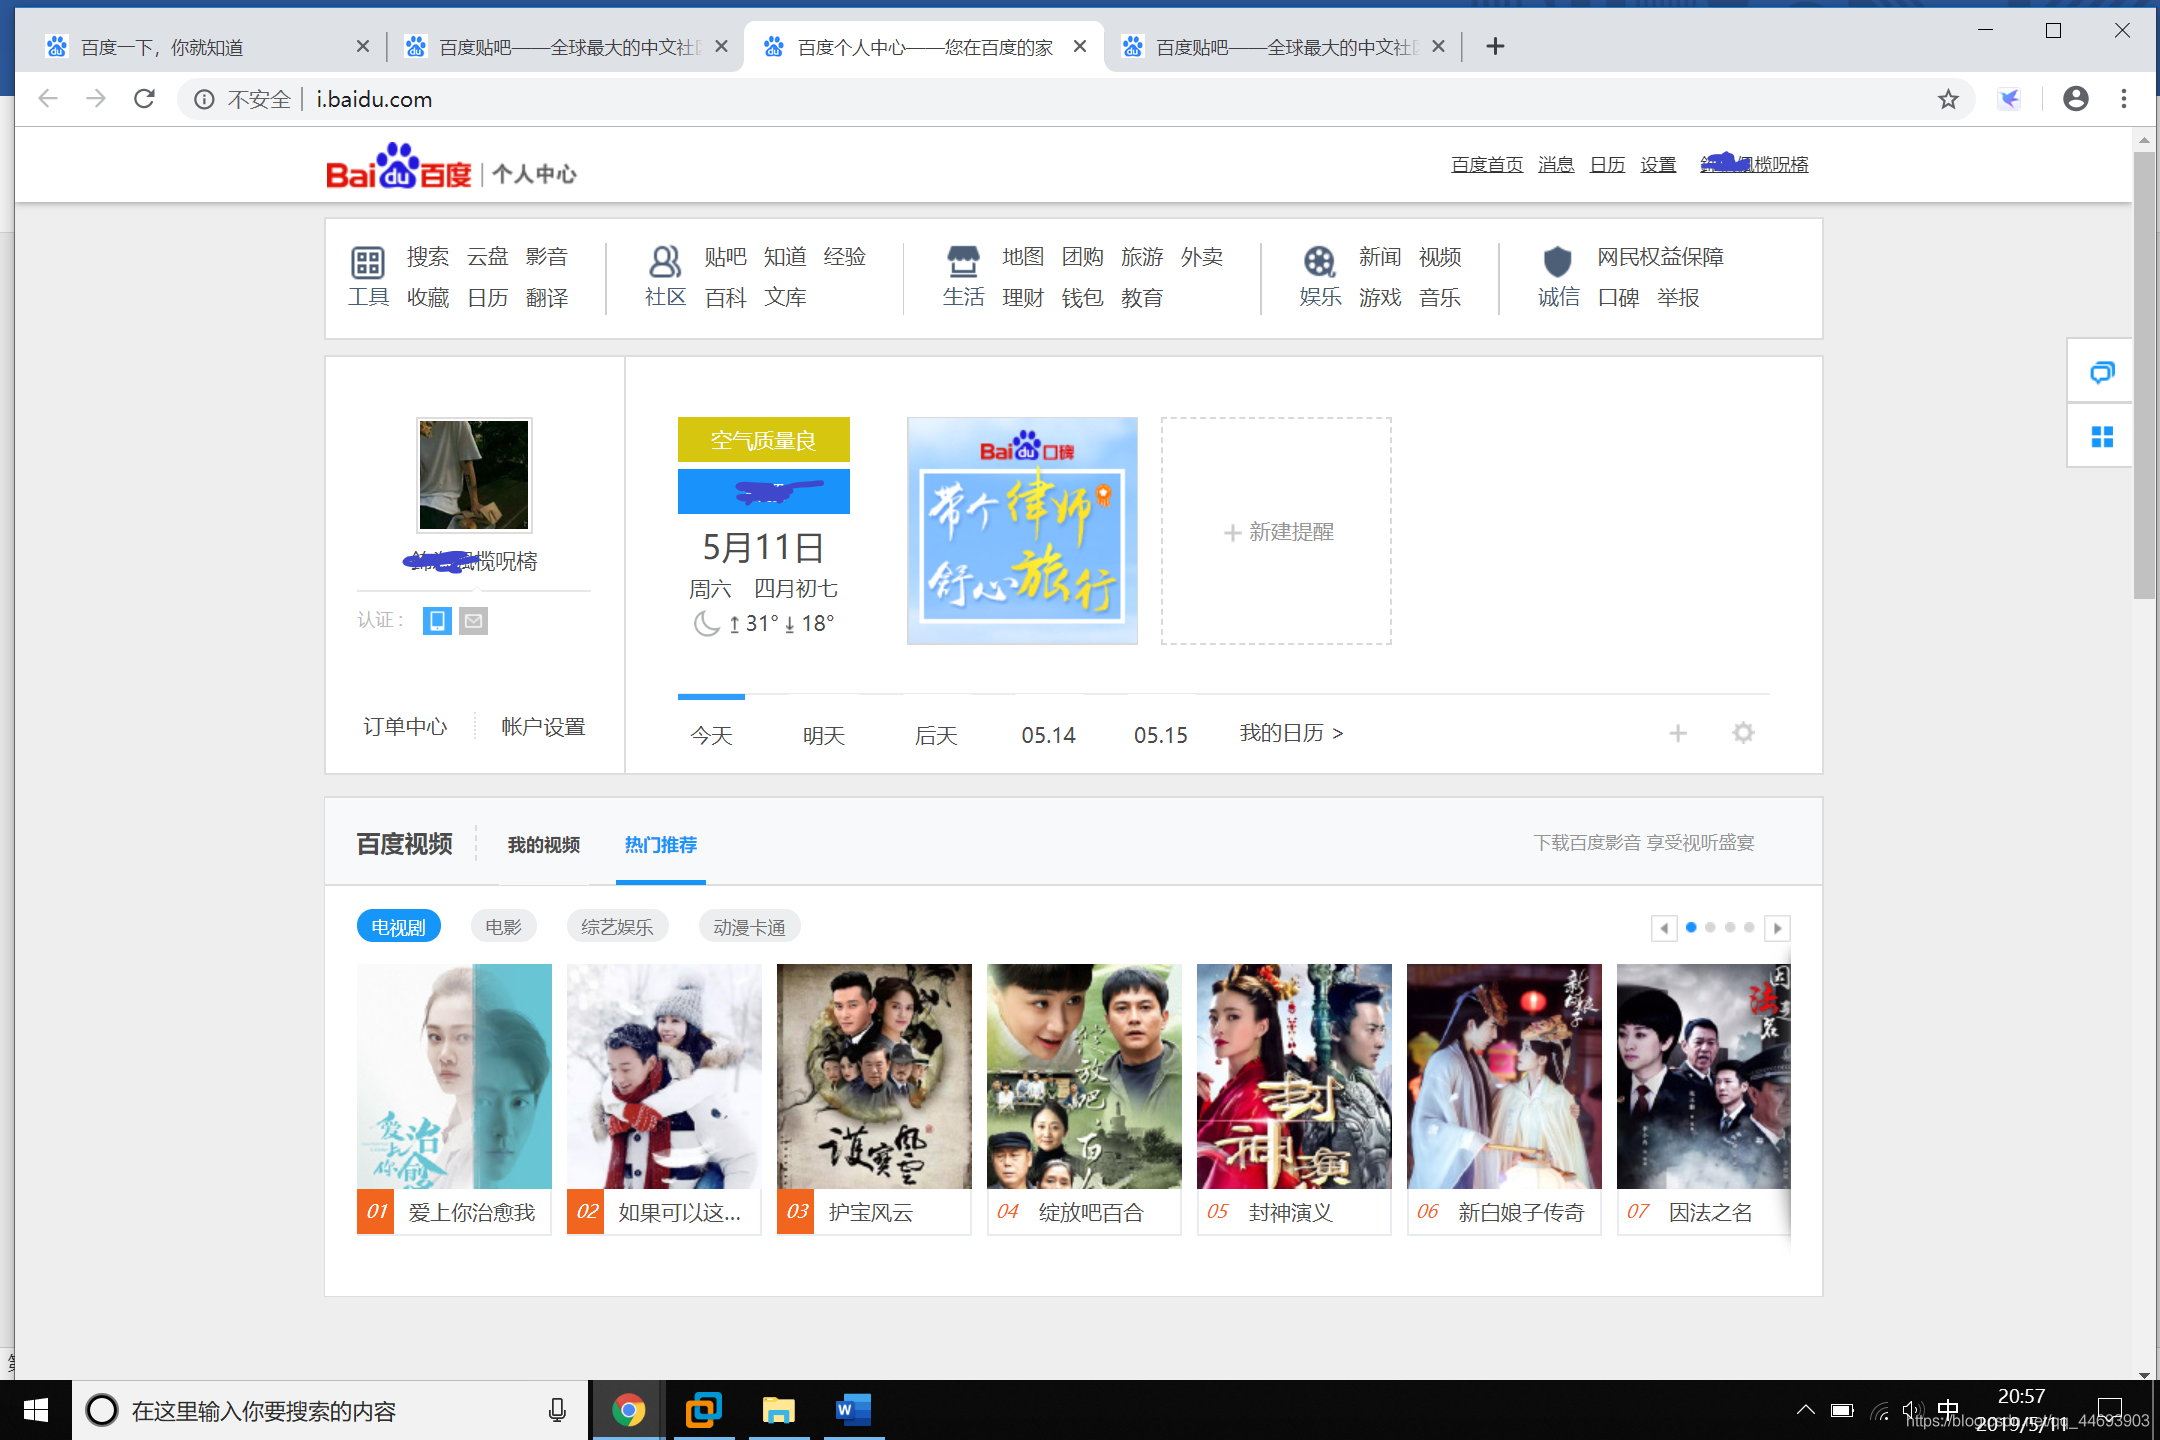Select the 05.14 calendar tab
The width and height of the screenshot is (2160, 1440).
coord(1048,735)
